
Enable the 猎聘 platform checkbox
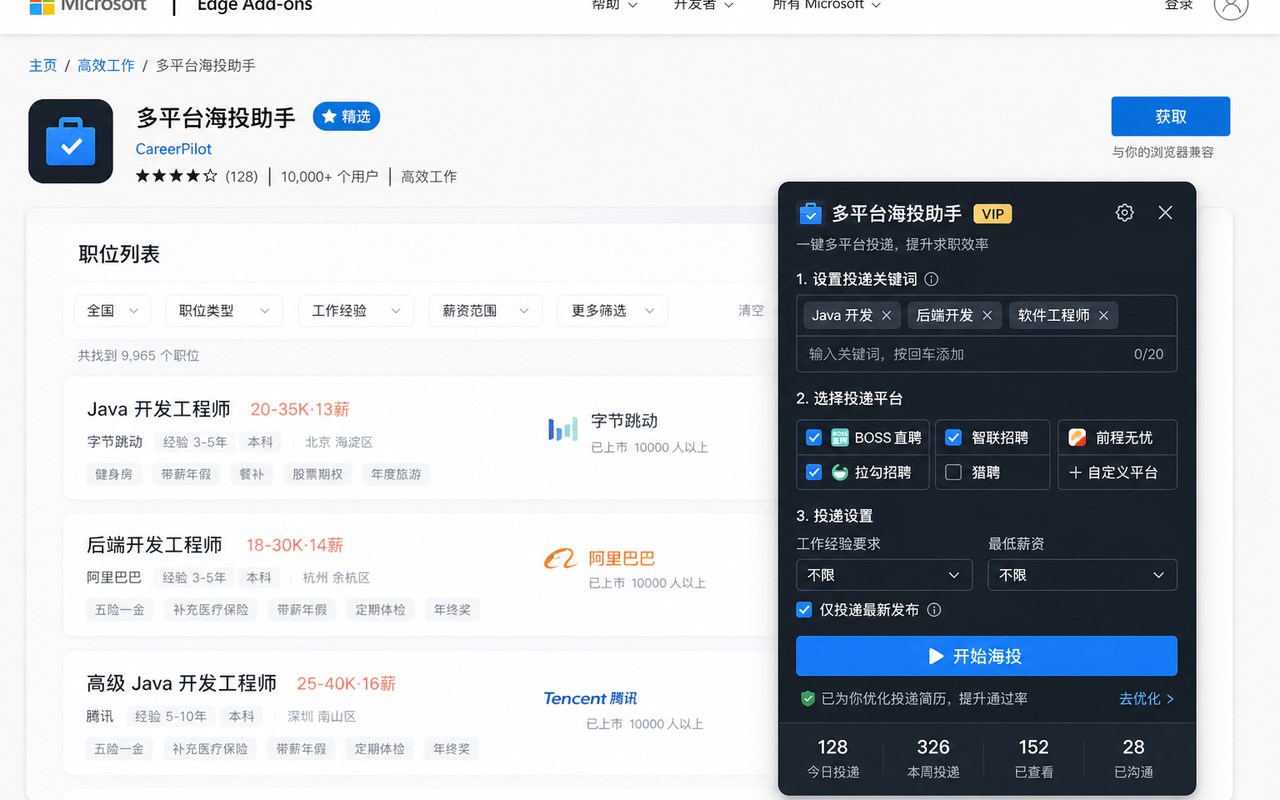pyautogui.click(x=953, y=472)
